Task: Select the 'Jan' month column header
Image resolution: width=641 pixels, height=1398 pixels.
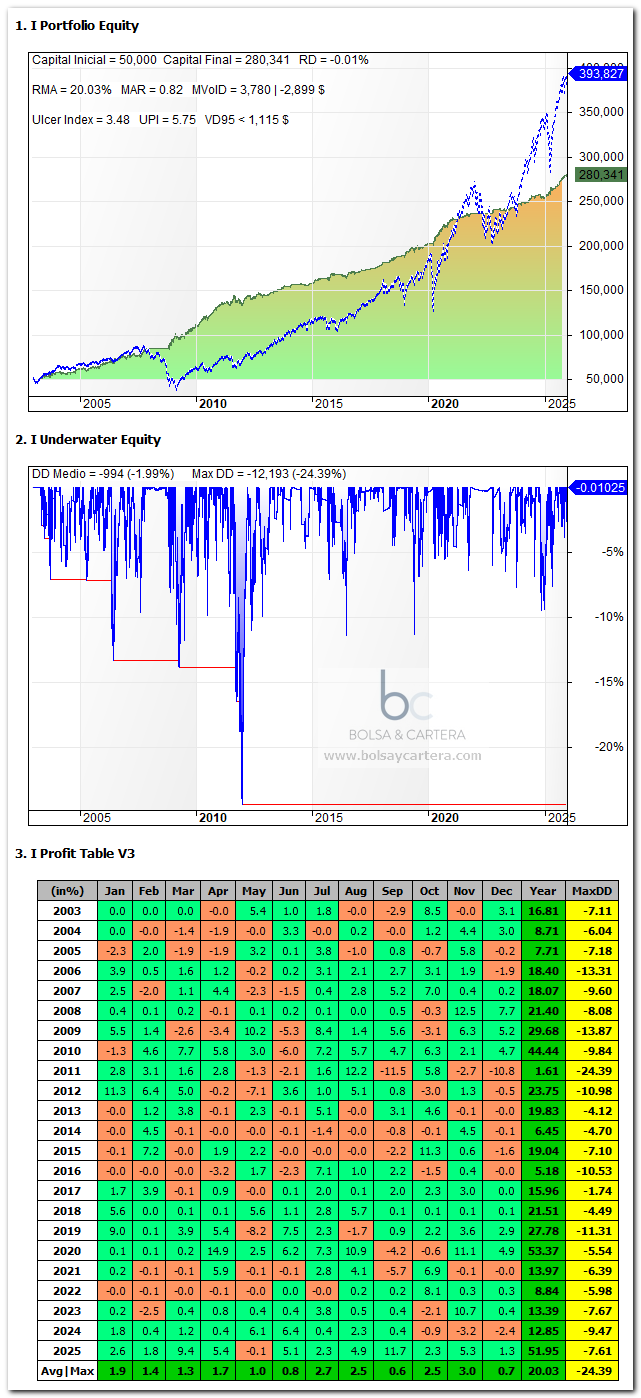Action: click(x=117, y=891)
